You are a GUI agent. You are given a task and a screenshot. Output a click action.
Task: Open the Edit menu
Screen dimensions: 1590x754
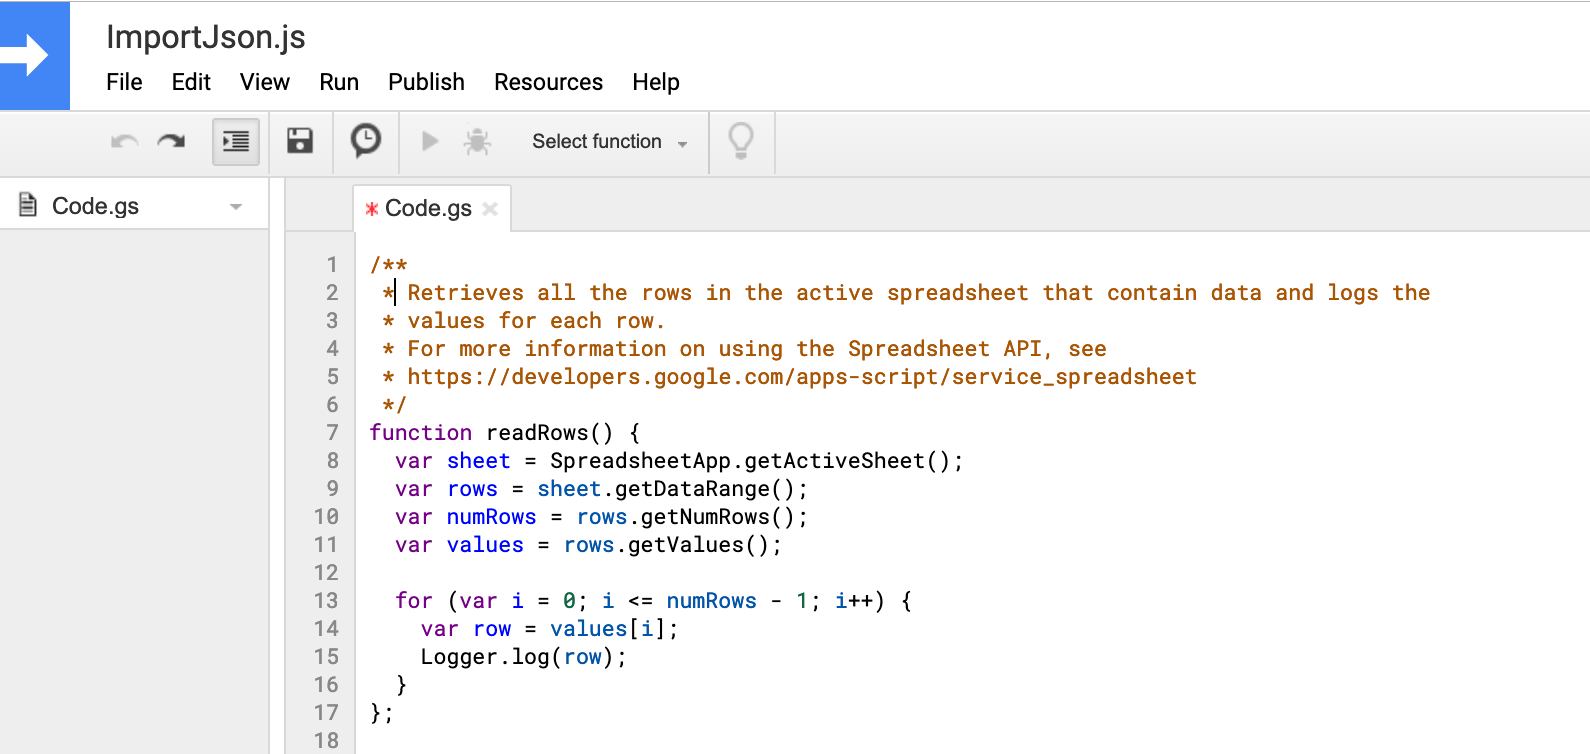click(x=191, y=82)
